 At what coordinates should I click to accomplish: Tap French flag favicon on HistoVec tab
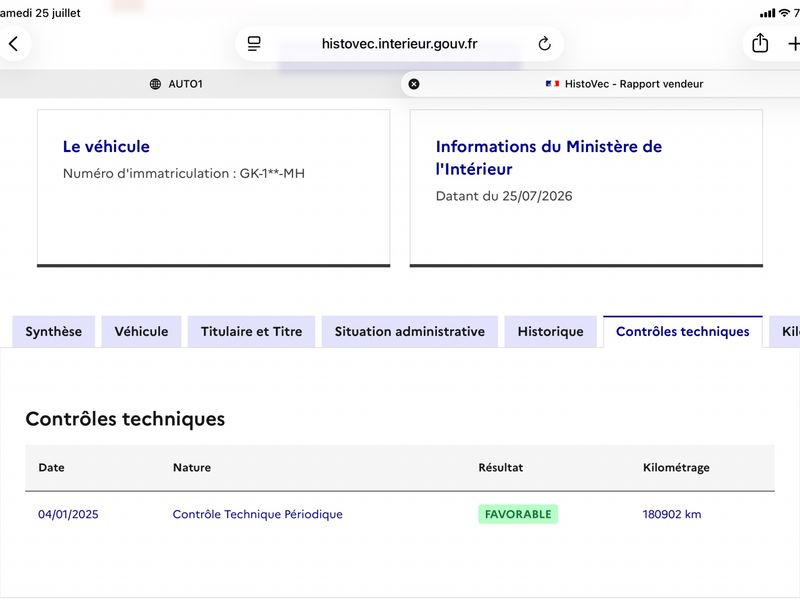point(552,84)
